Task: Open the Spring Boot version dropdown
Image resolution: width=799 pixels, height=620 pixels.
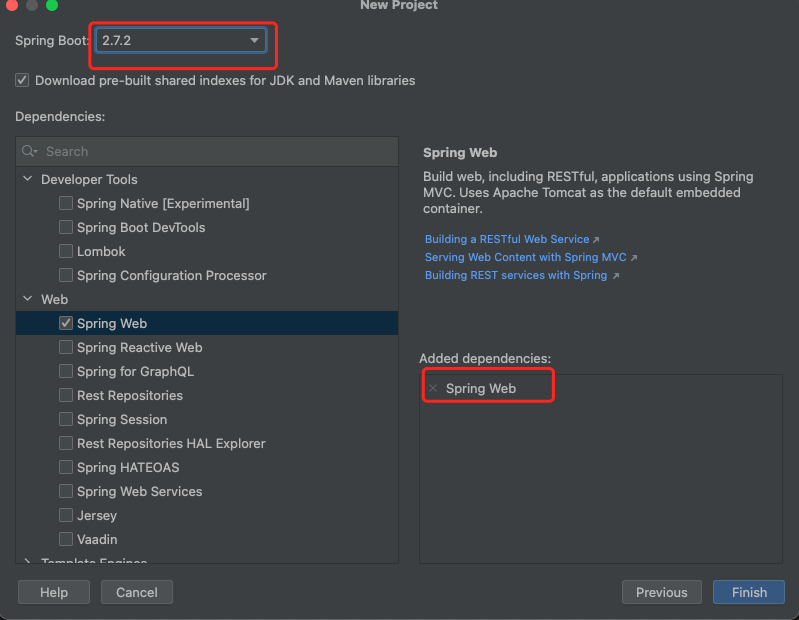Action: pyautogui.click(x=181, y=41)
